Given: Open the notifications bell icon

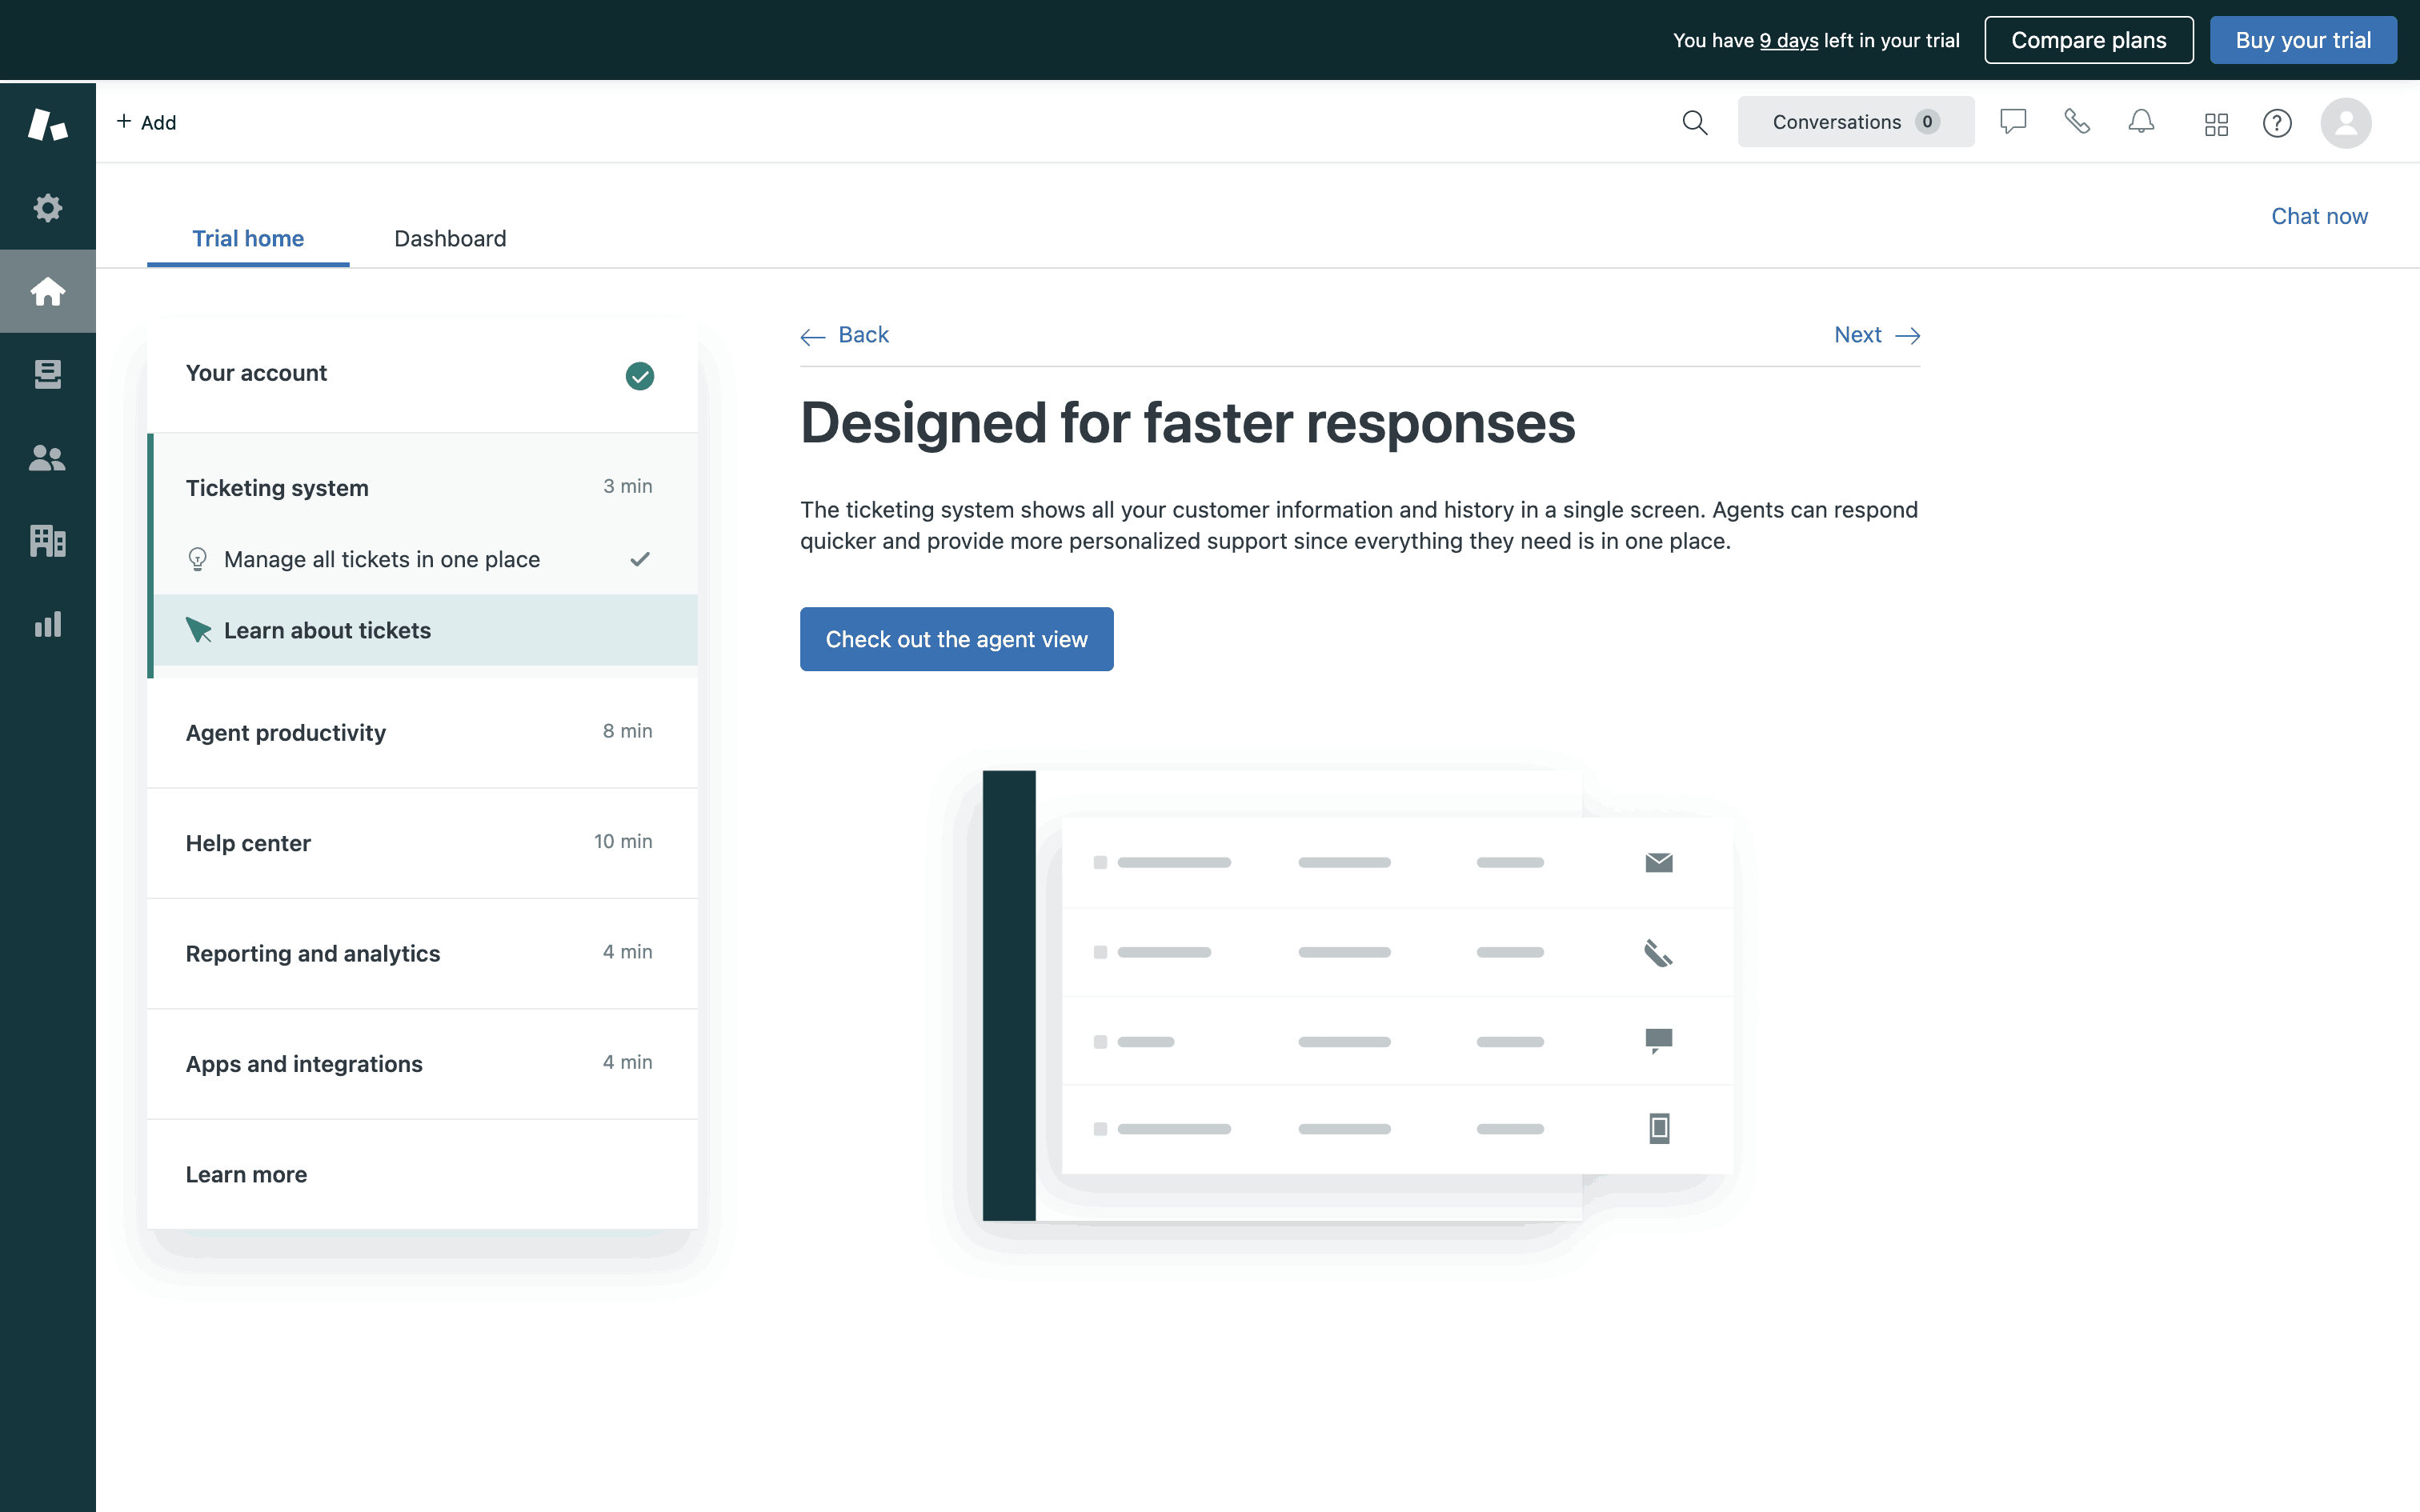Looking at the screenshot, I should point(2141,122).
